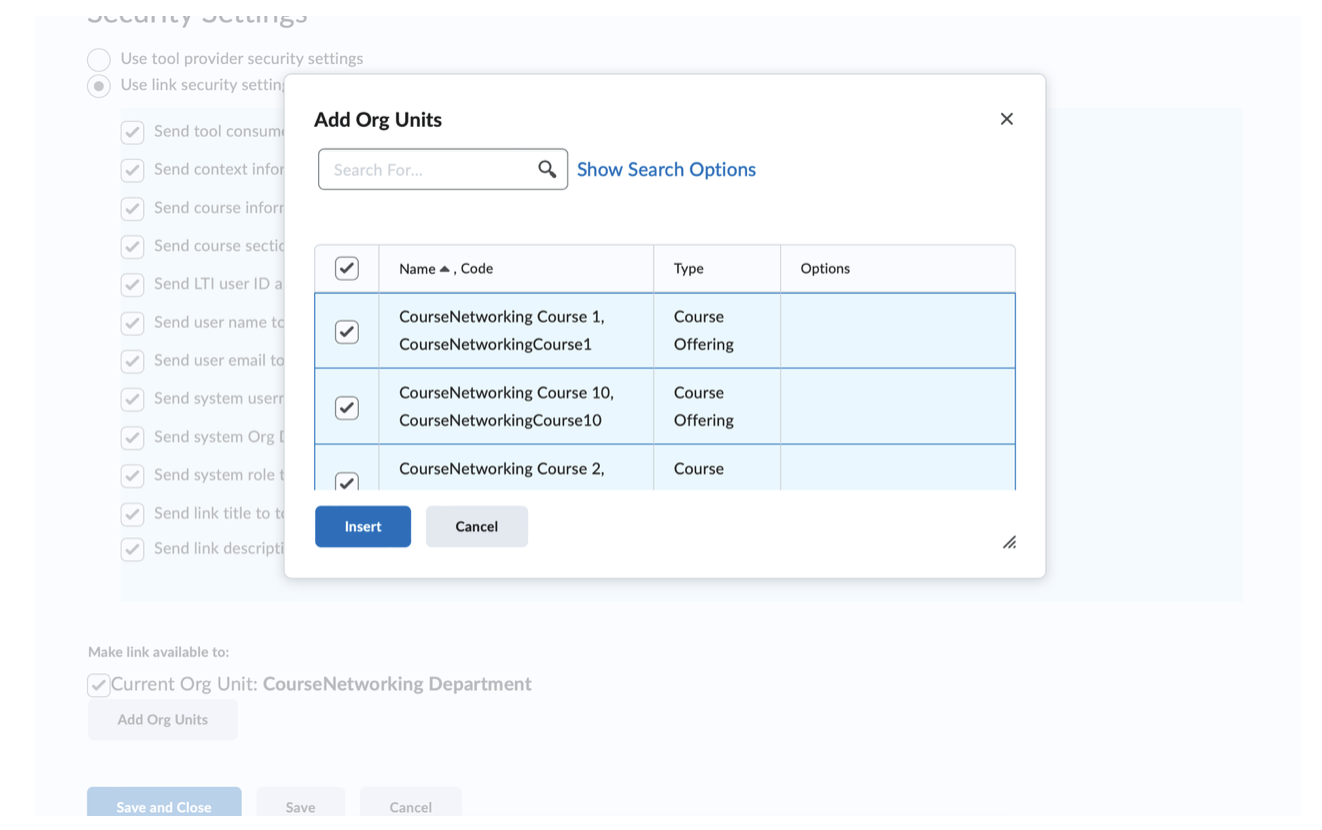Click the Add Org Units button

point(162,719)
